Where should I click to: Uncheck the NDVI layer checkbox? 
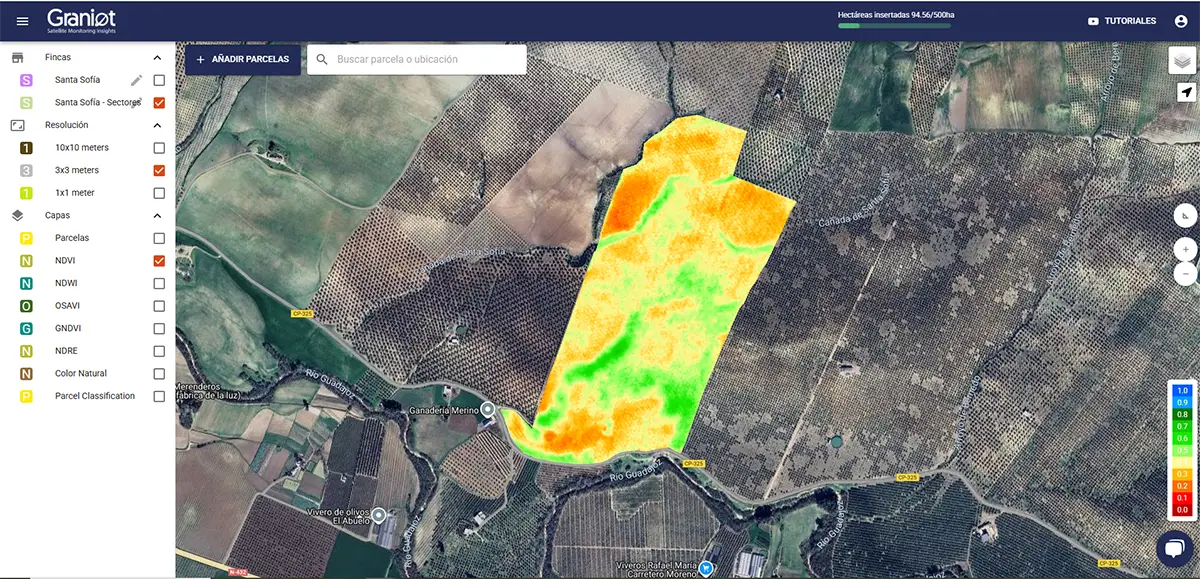tap(159, 261)
